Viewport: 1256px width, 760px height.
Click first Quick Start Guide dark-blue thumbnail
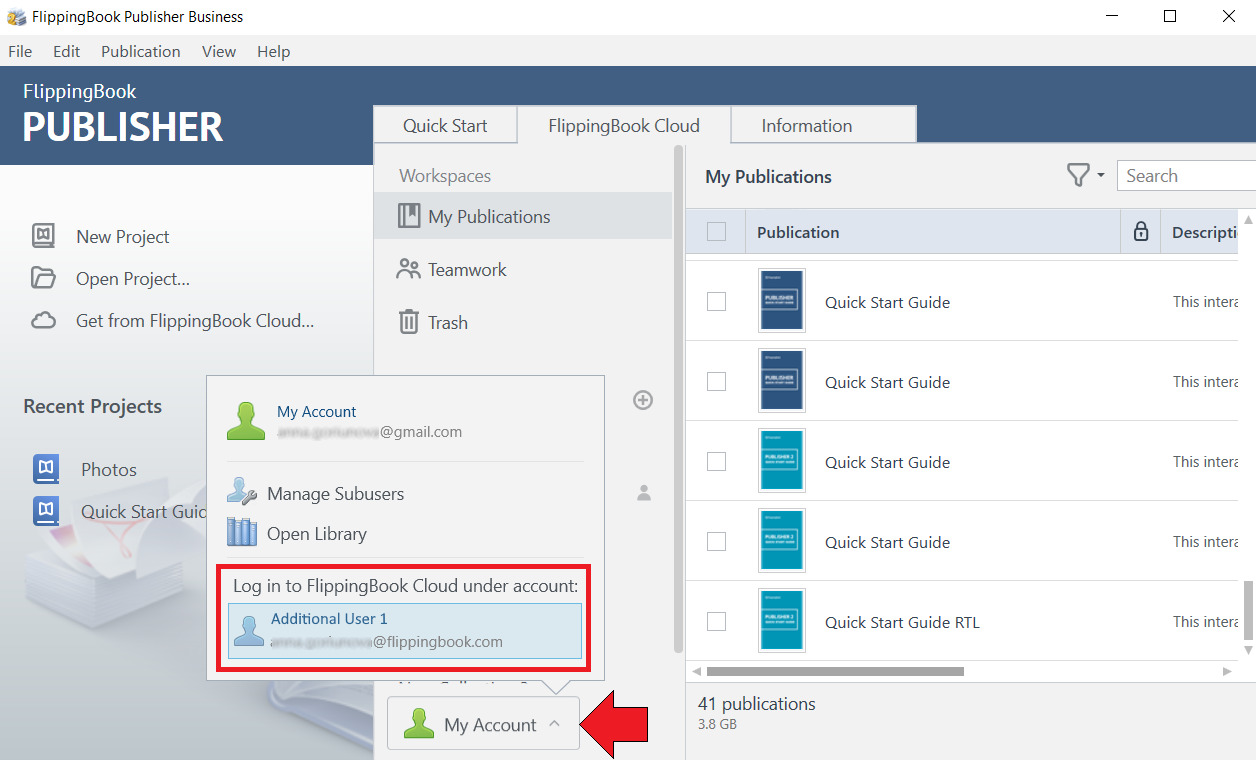[782, 301]
